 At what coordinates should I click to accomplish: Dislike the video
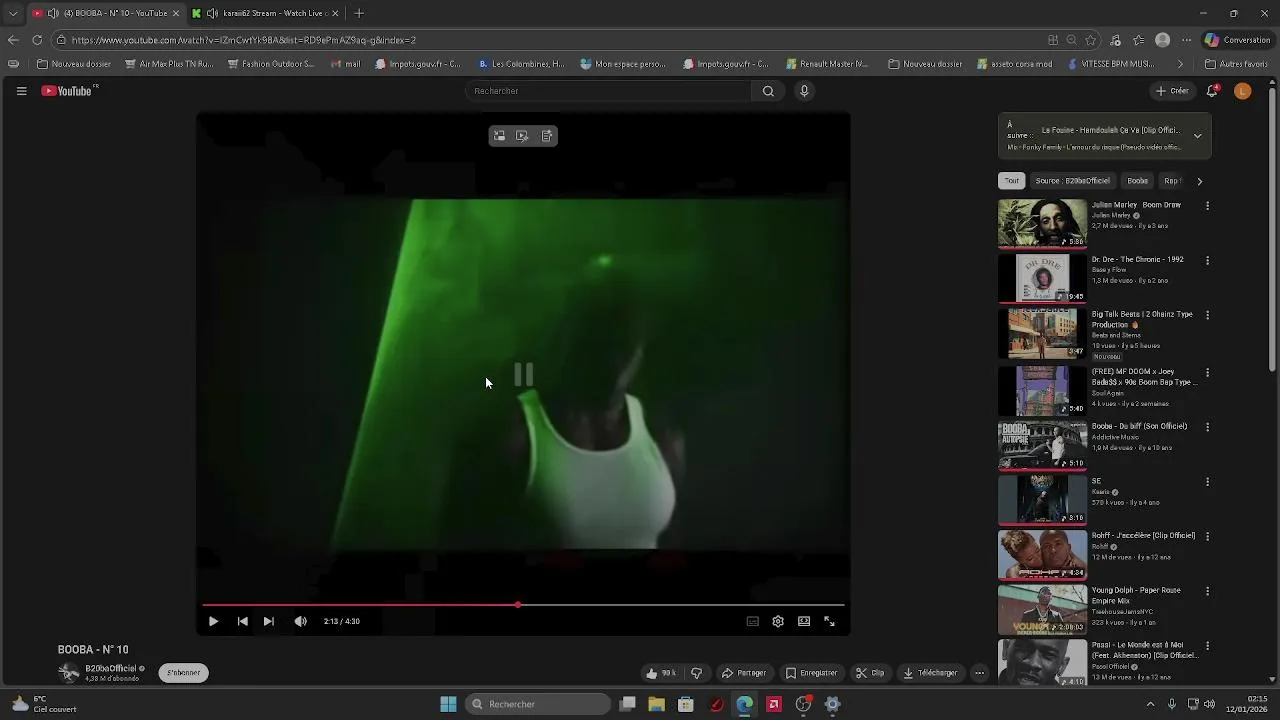point(697,673)
